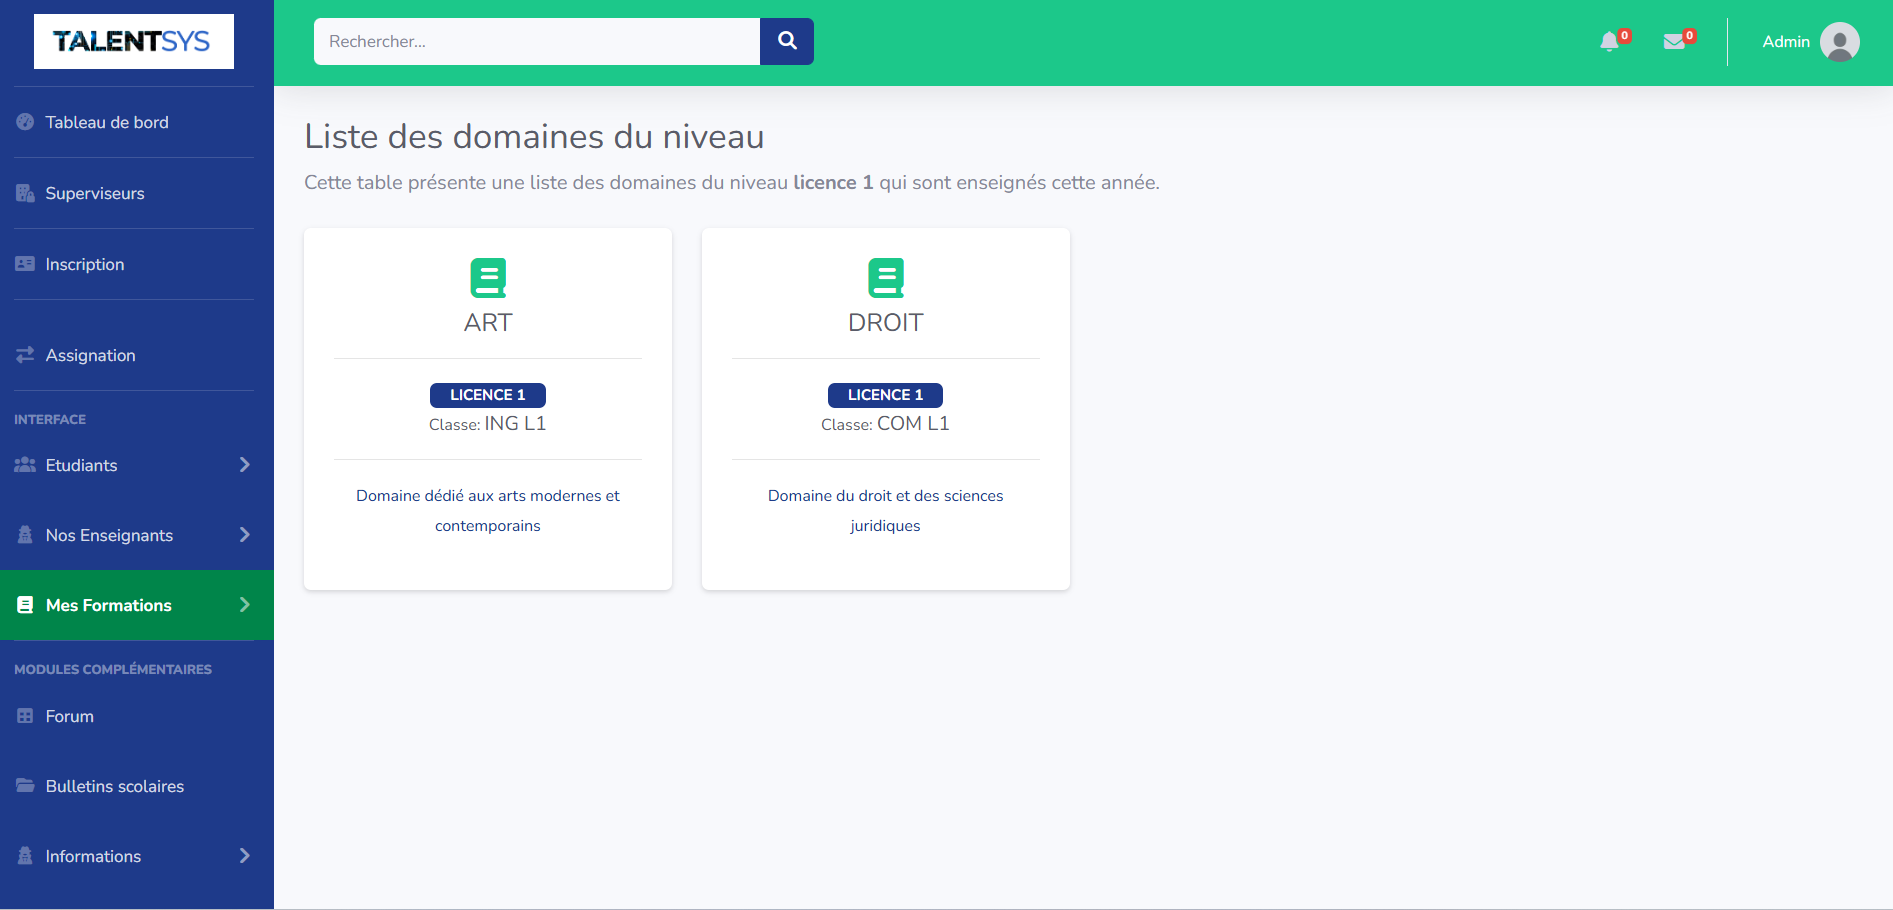Go to Superviseurs page
This screenshot has width=1893, height=910.
pyautogui.click(x=95, y=193)
